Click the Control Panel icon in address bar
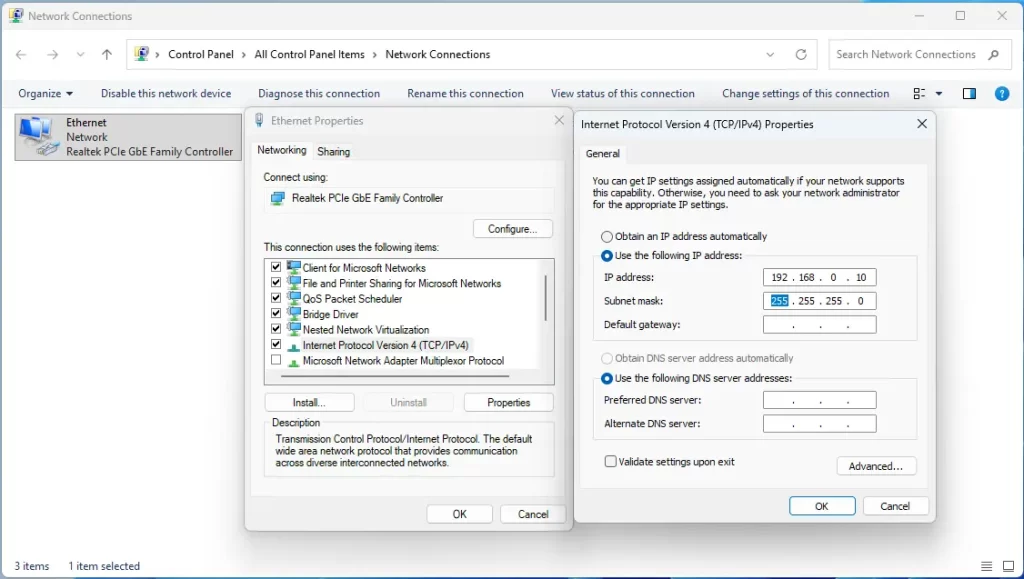This screenshot has height=579, width=1024. [142, 54]
